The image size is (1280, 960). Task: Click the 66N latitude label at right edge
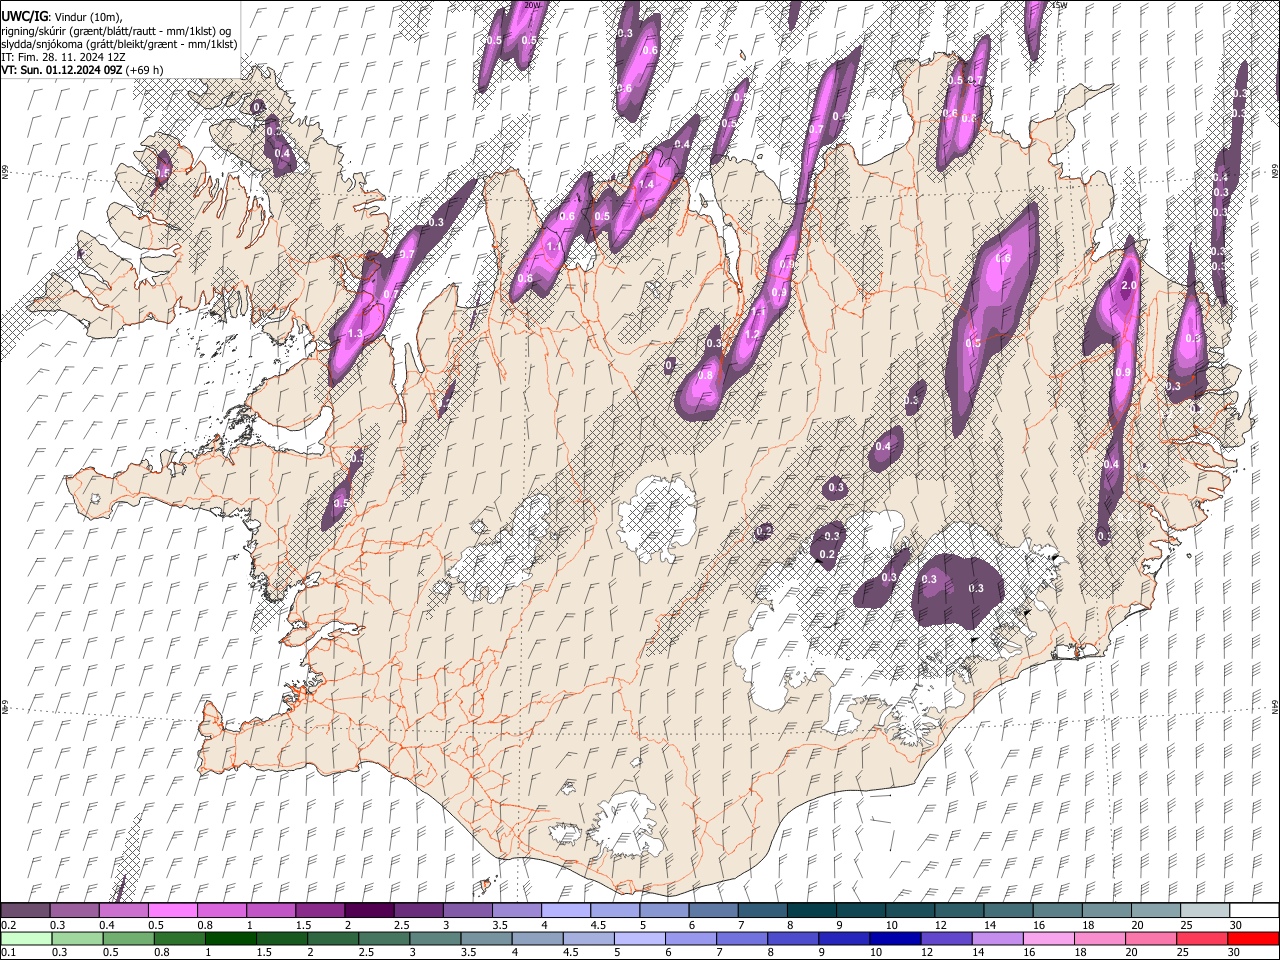1275,173
